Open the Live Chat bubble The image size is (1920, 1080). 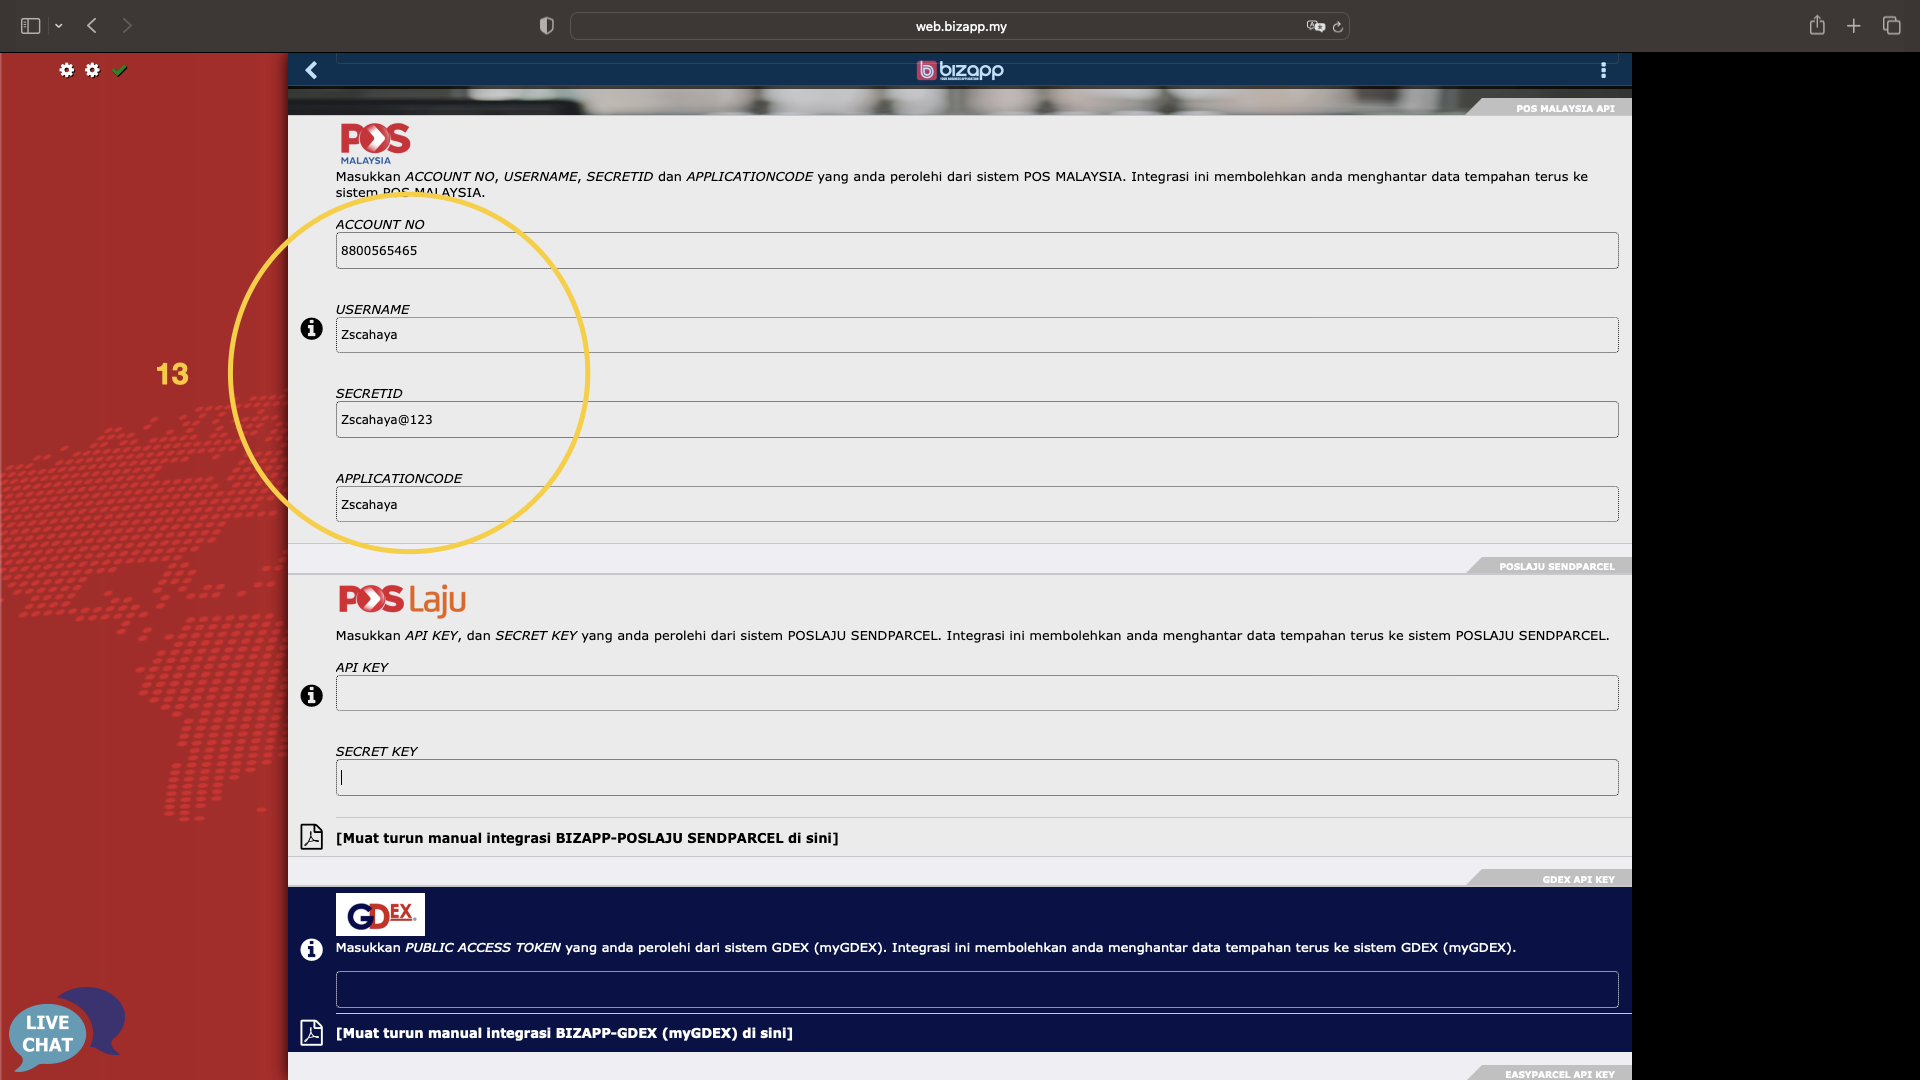coord(66,1030)
